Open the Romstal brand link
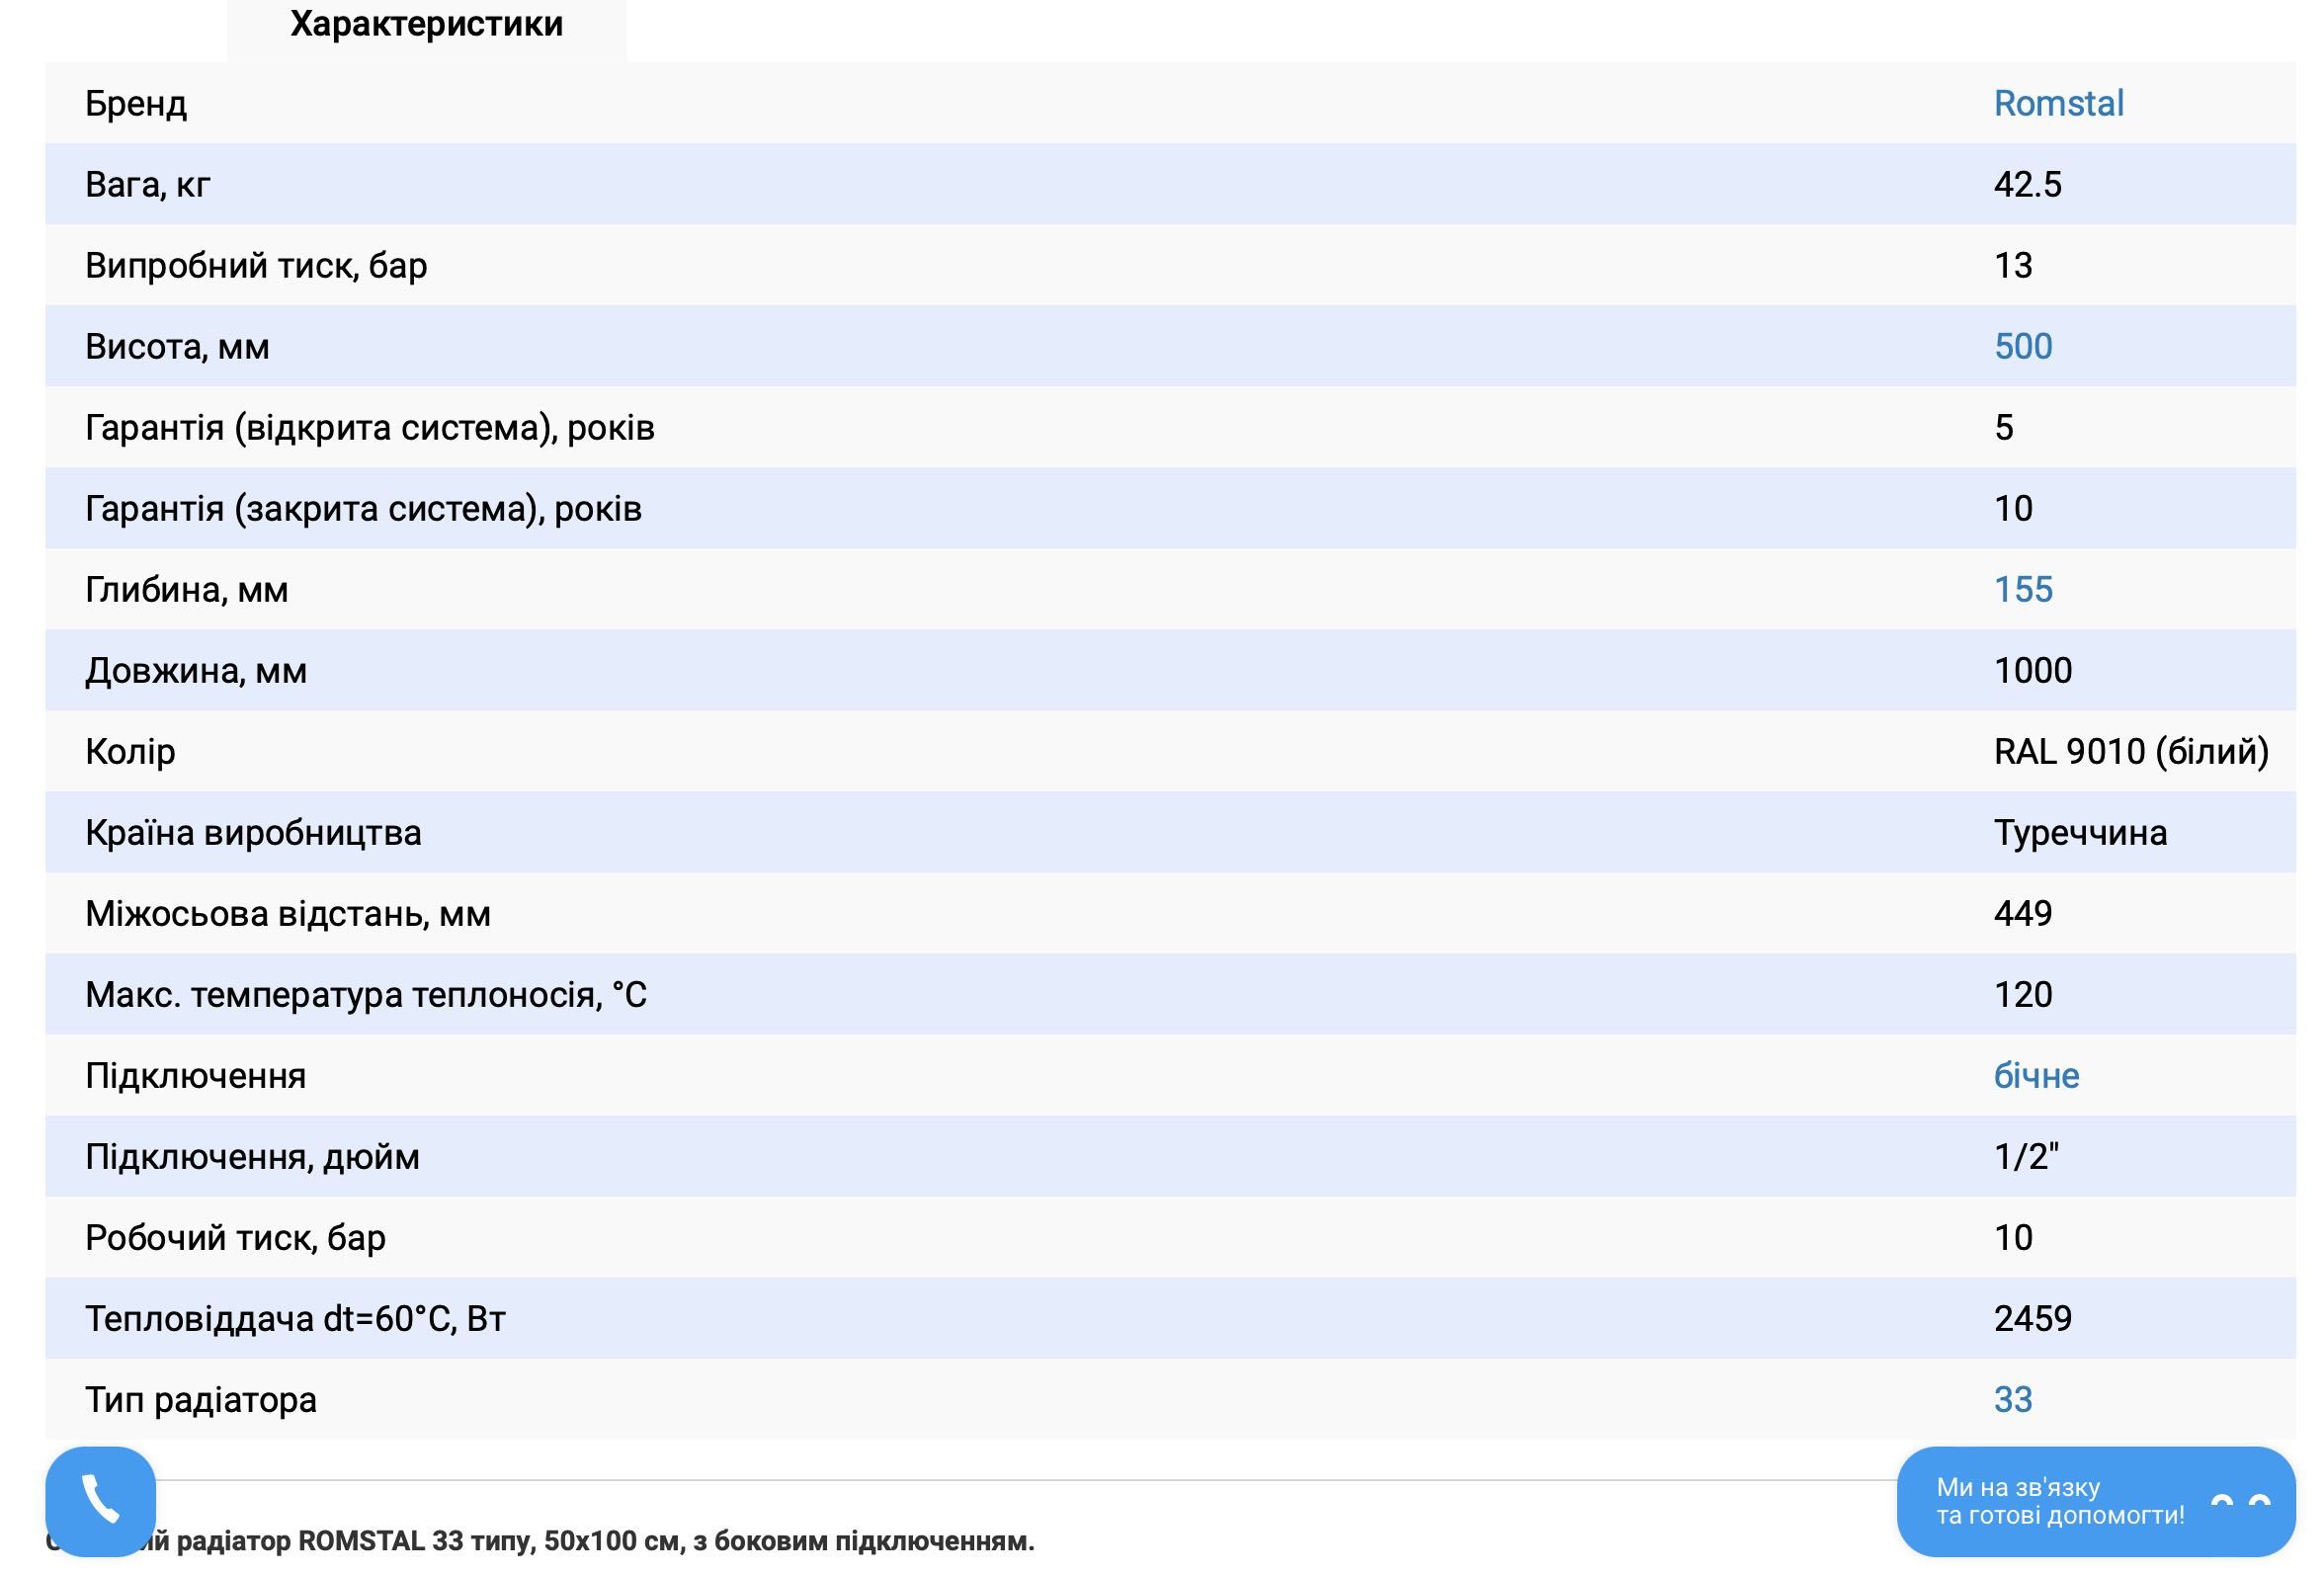Viewport: 2324px width, 1575px height. coord(2058,104)
